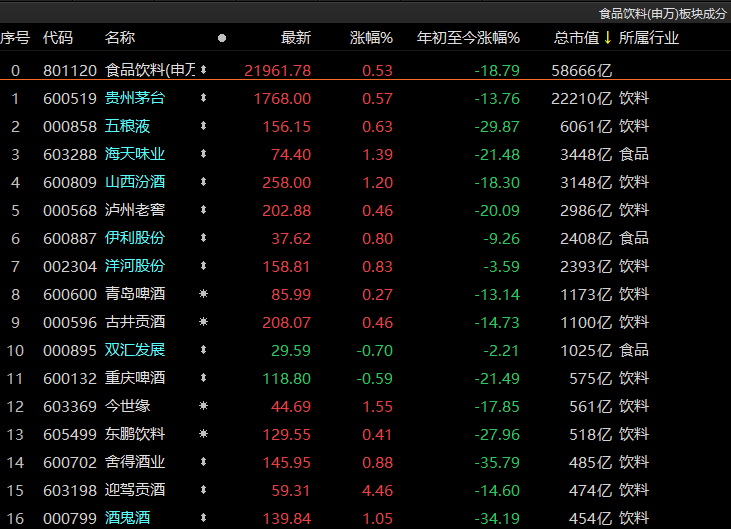731x529 pixels.
Task: Click index value 21961.78
Action: click(x=277, y=70)
